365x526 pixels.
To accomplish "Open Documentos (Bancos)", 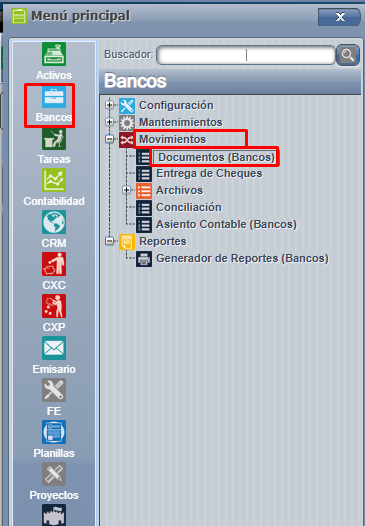I will pos(216,157).
